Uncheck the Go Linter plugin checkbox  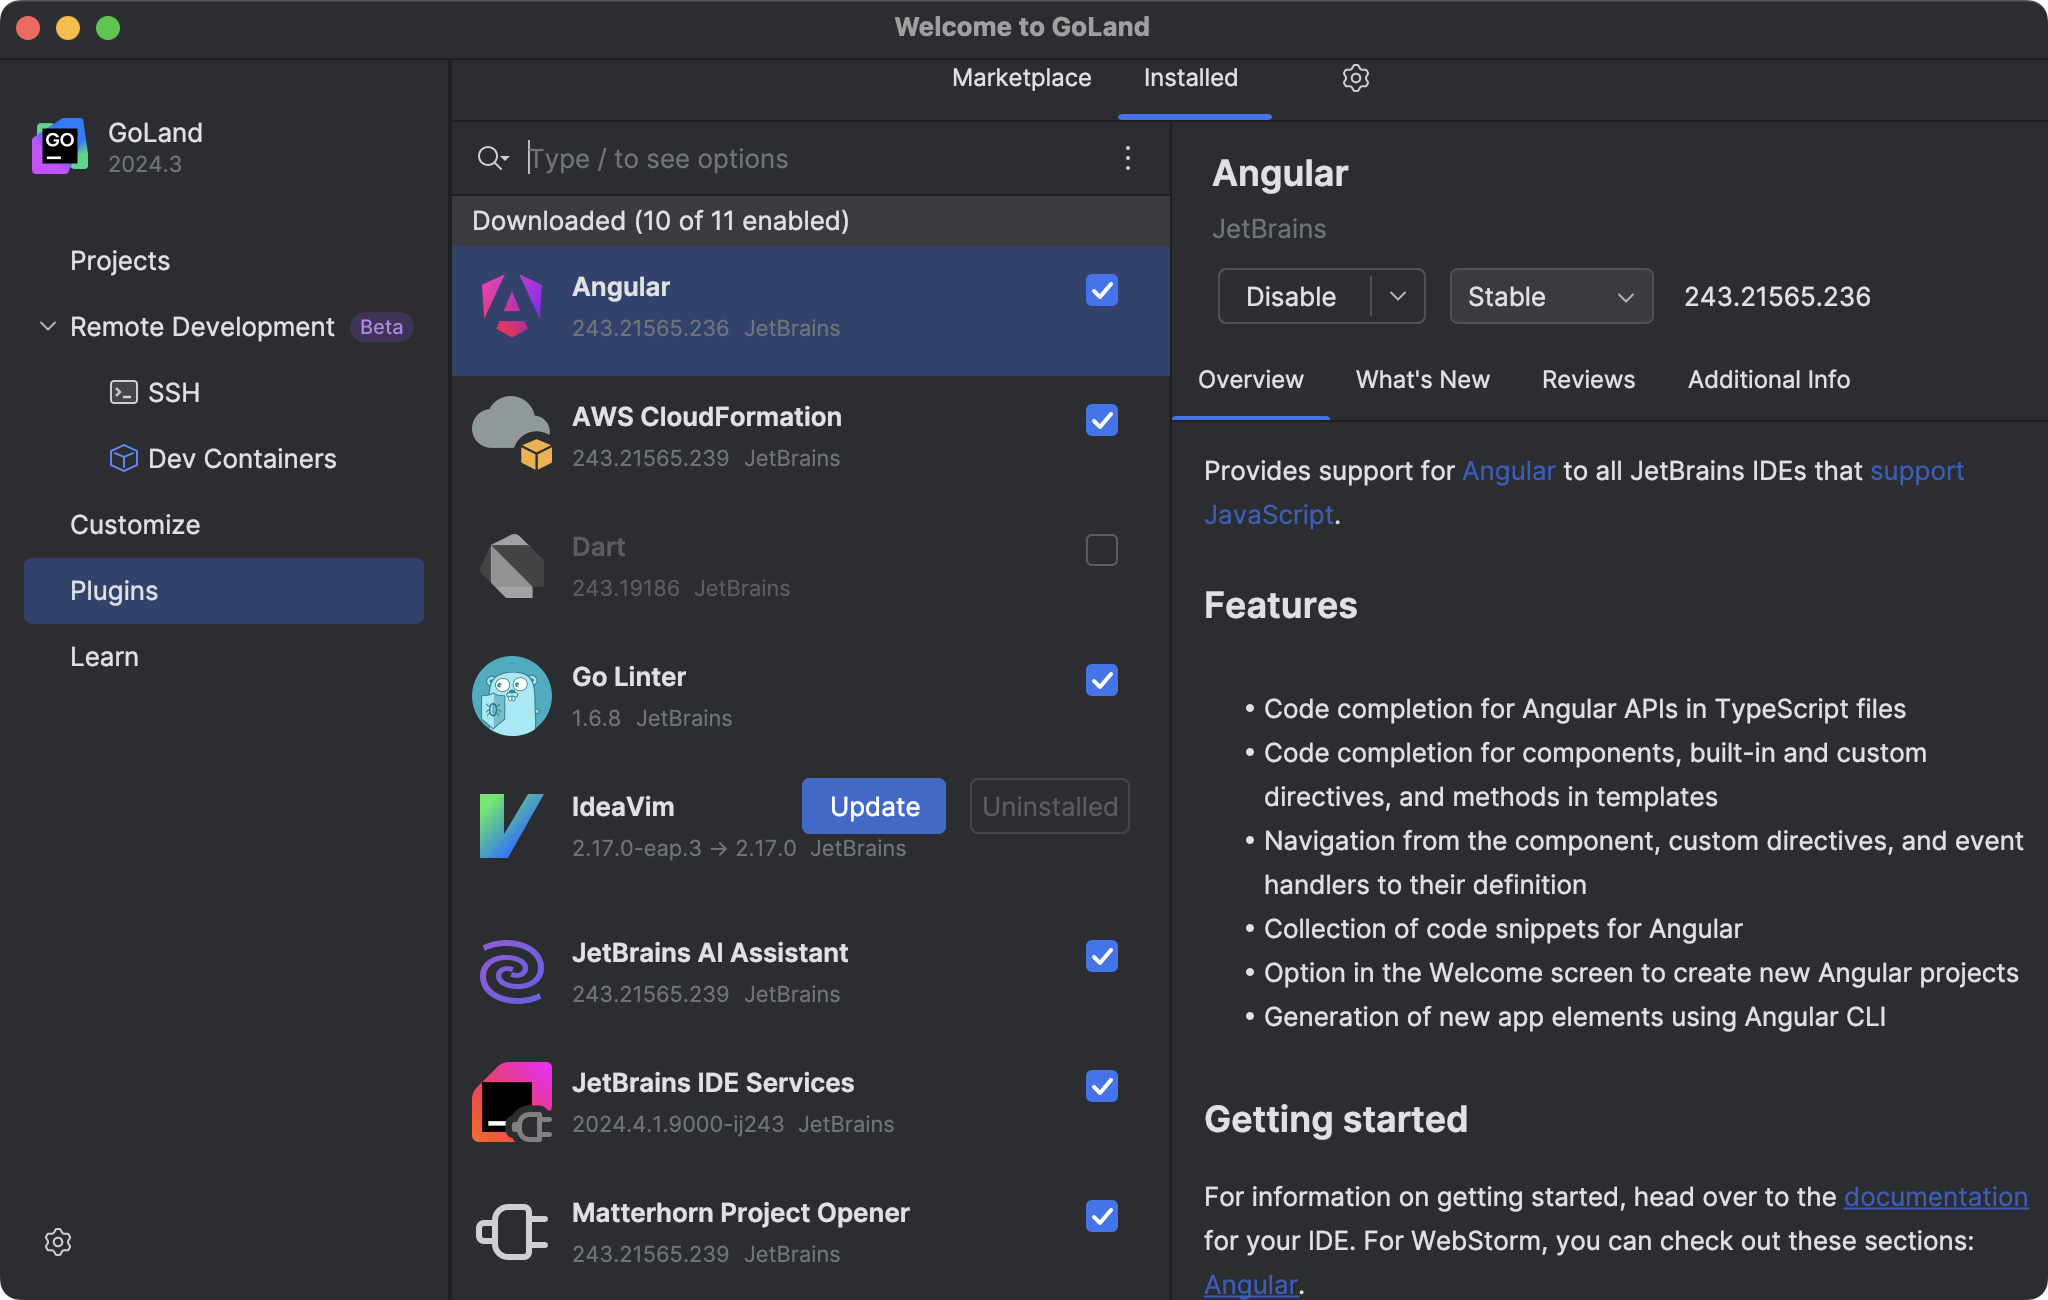pos(1101,680)
